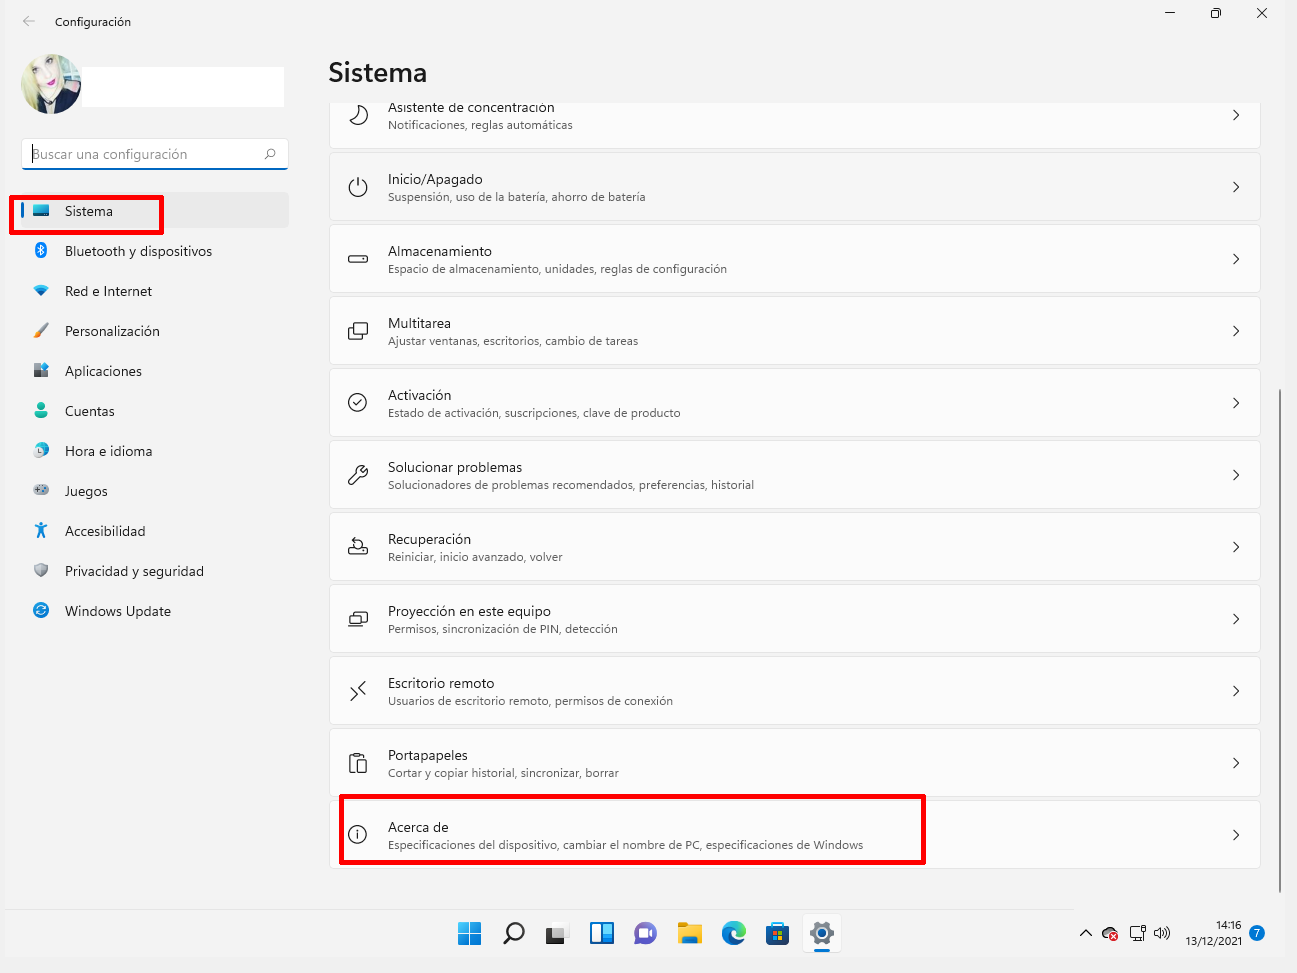Screen dimensions: 1297x973
Task: Open Microsoft Store from the taskbar
Action: pos(777,933)
